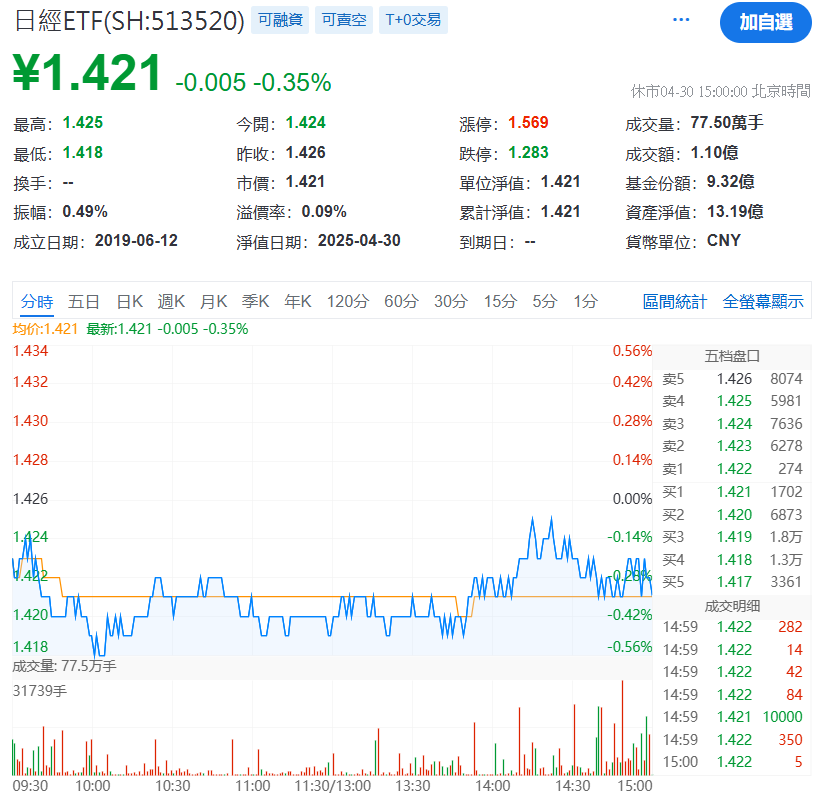The image size is (823, 801).
Task: Open the 週K chart tab
Action: (171, 302)
